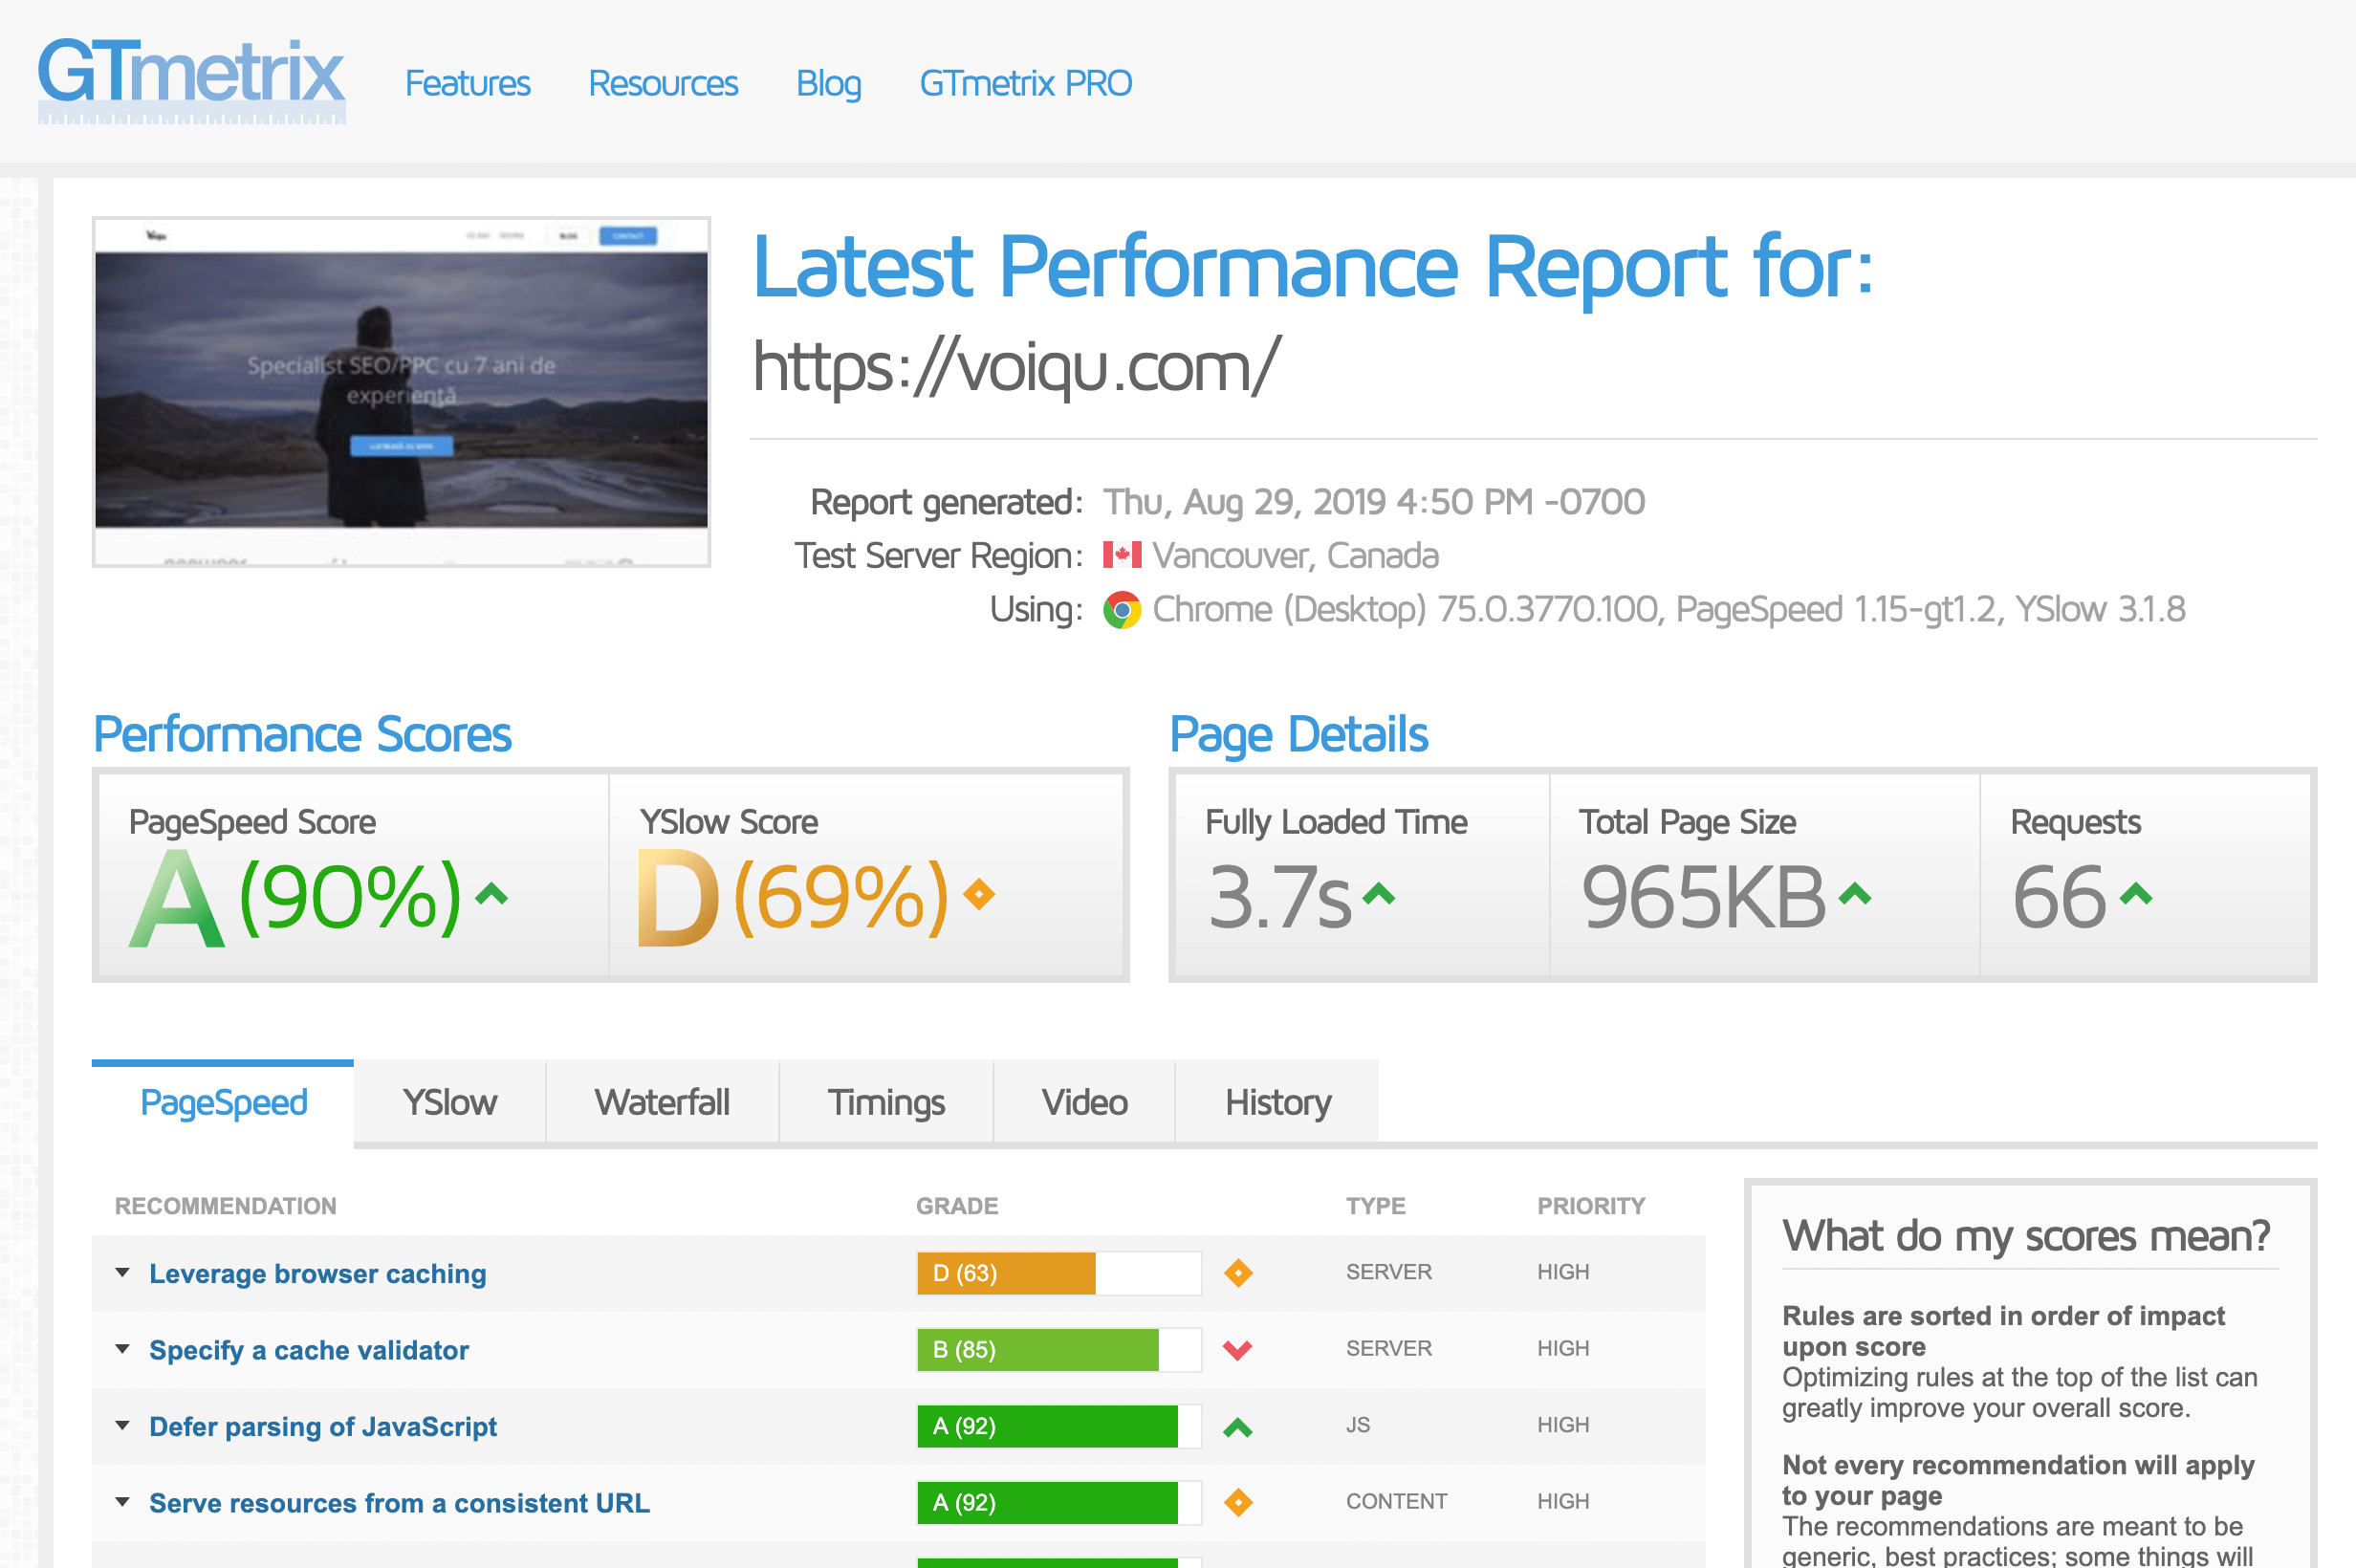Click the Vancouver, Canada region text
Image resolution: width=2356 pixels, height=1568 pixels.
click(x=1295, y=556)
